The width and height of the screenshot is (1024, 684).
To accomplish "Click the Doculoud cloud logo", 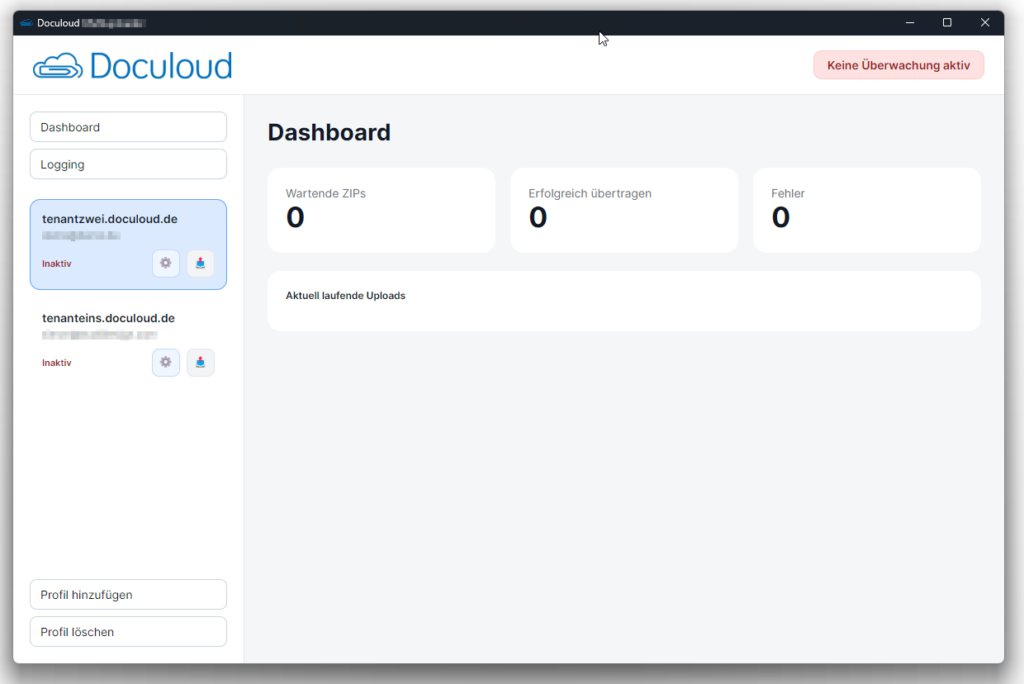I will [x=133, y=66].
